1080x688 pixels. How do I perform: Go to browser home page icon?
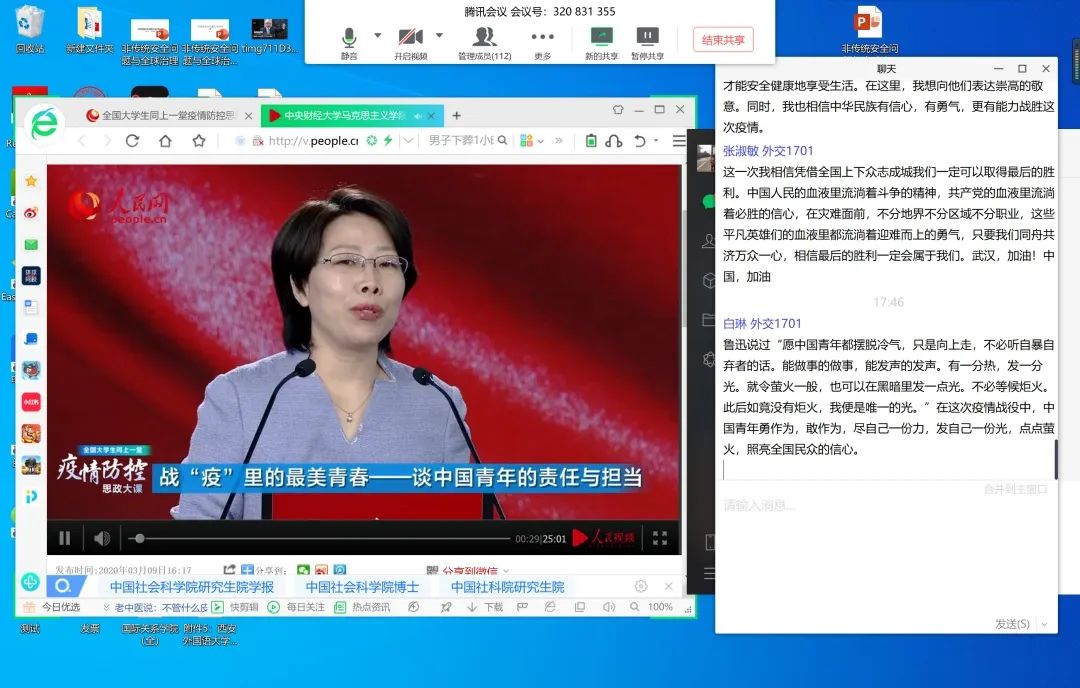click(165, 141)
